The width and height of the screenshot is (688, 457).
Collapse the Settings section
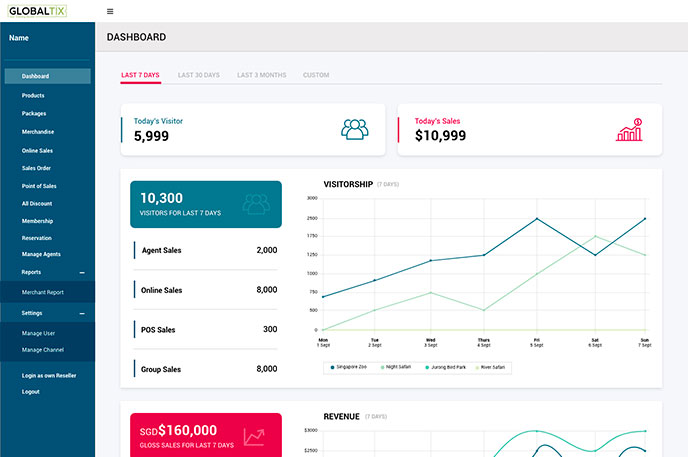tap(82, 314)
